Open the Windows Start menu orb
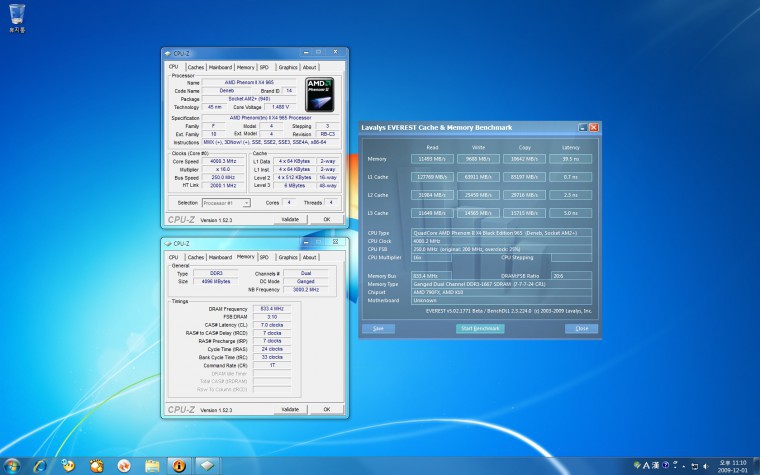The height and width of the screenshot is (475, 760). (x=11, y=466)
